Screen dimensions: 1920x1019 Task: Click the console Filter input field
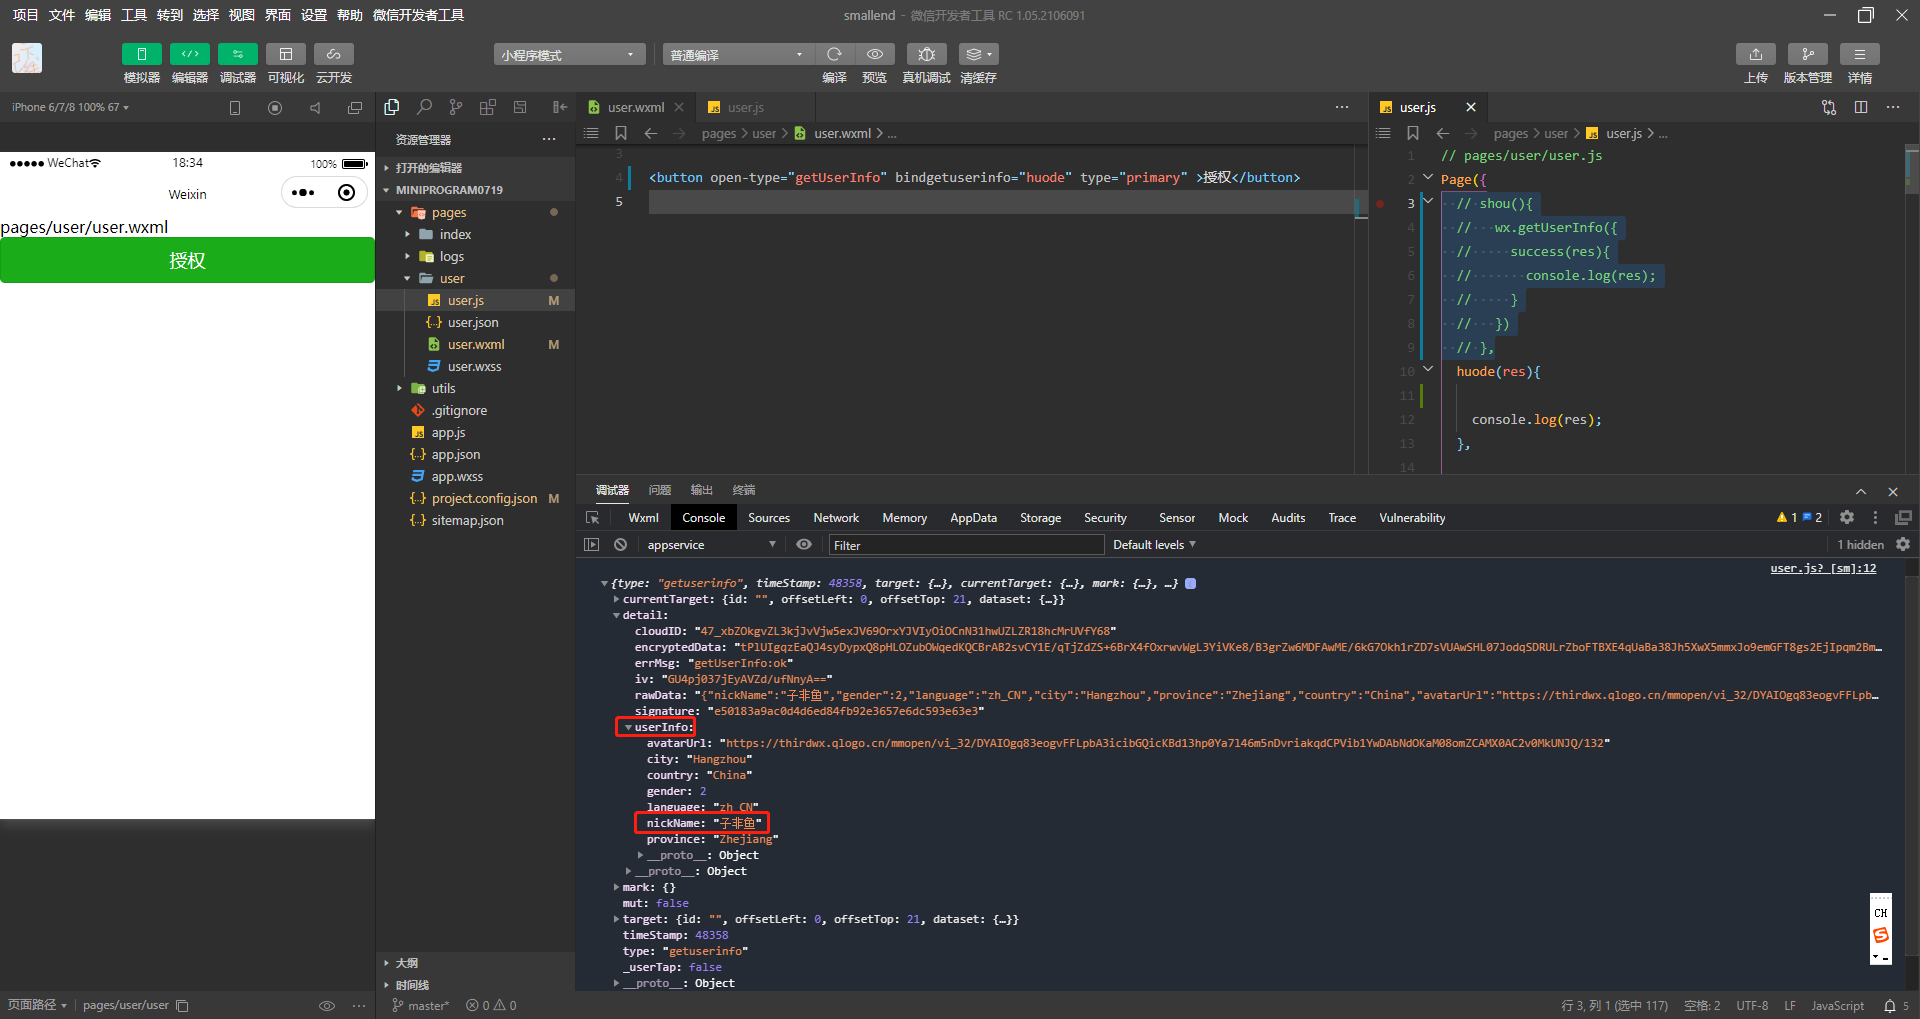pos(966,545)
